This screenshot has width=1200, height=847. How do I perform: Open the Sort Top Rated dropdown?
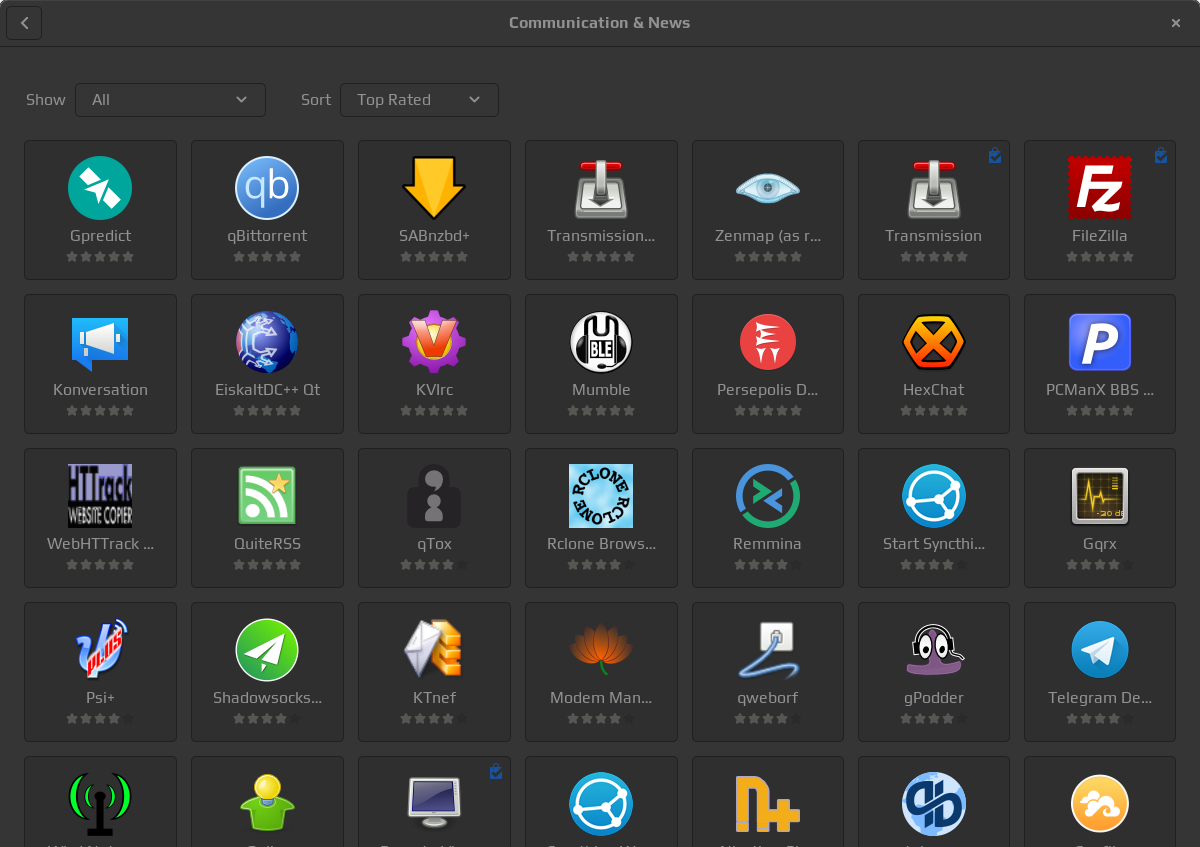tap(419, 100)
